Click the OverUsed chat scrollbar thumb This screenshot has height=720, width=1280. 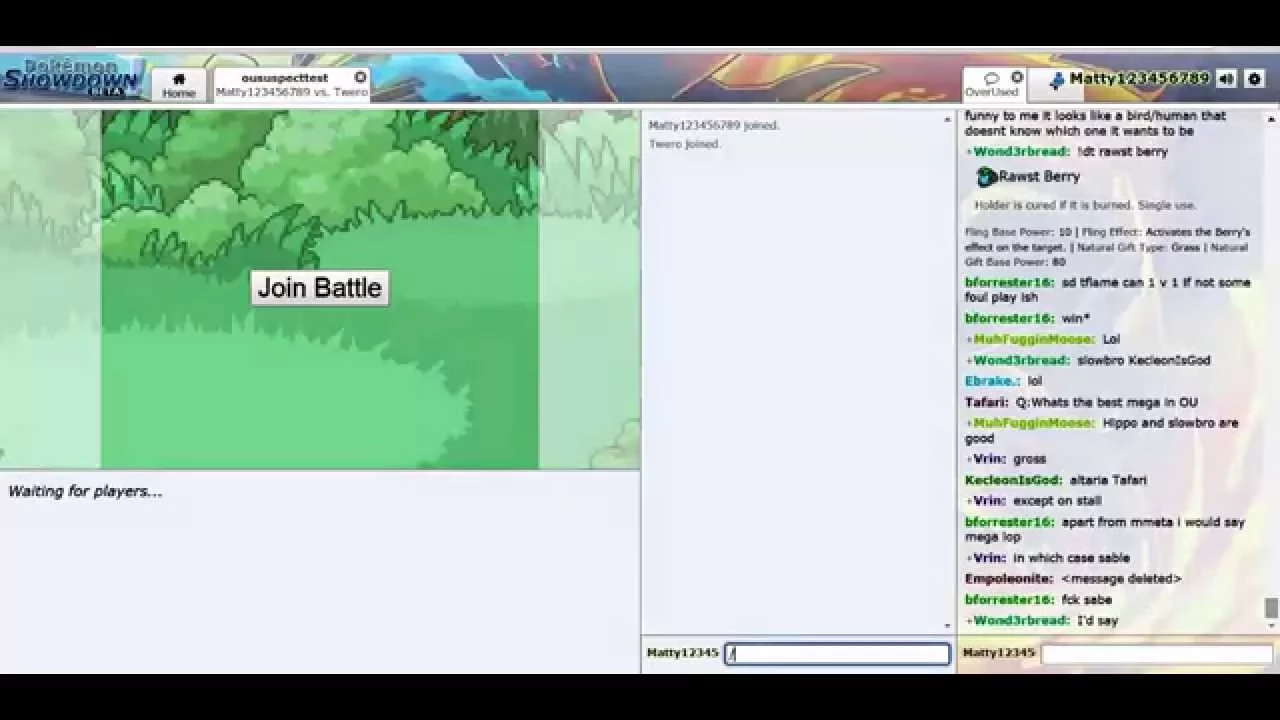click(x=1271, y=608)
